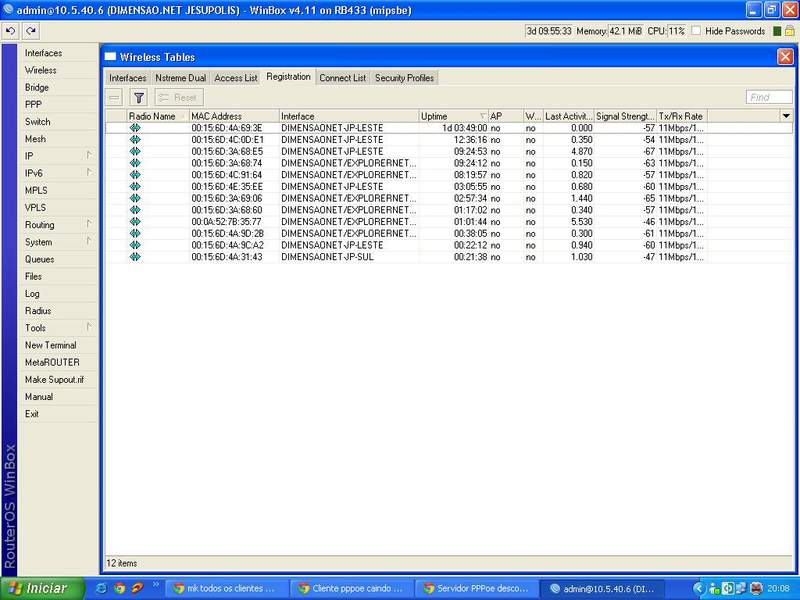Click Exit in sidebar
800x600 pixels.
pos(58,414)
